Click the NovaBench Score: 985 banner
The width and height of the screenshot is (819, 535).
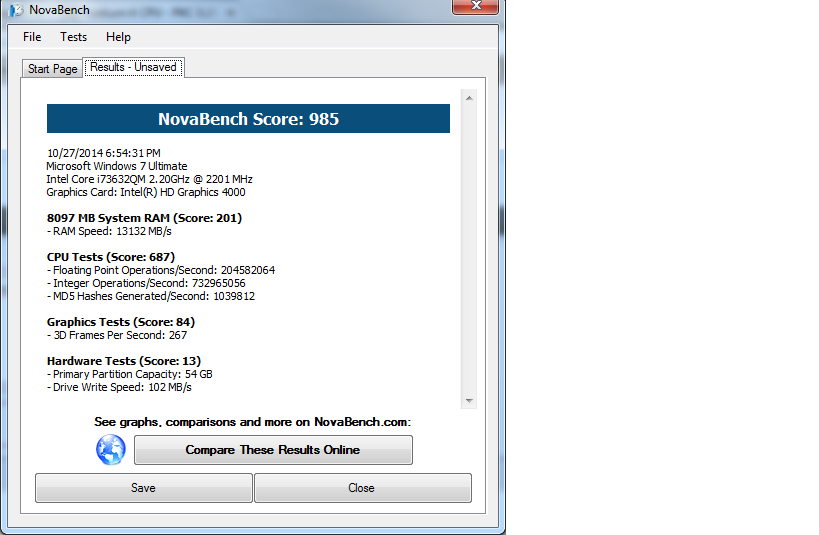coord(248,119)
